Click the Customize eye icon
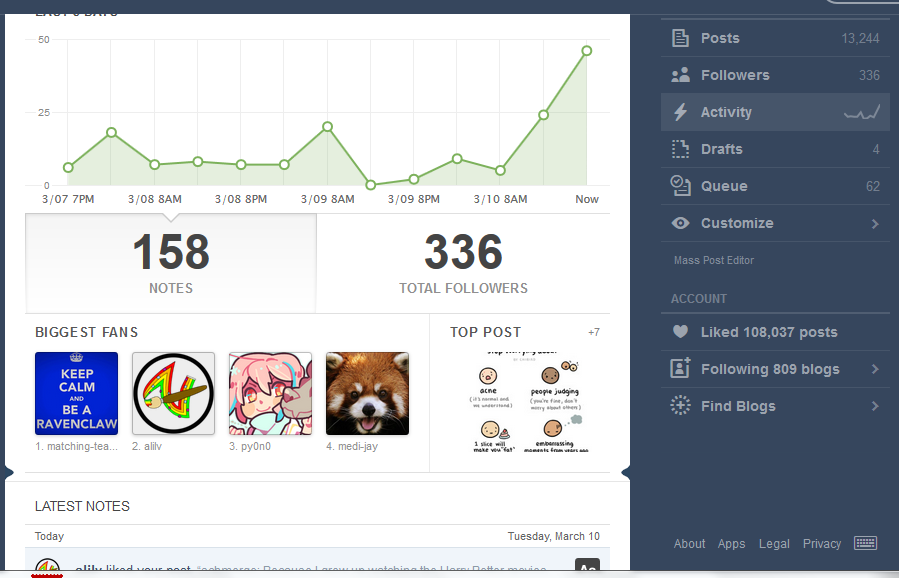 [681, 223]
